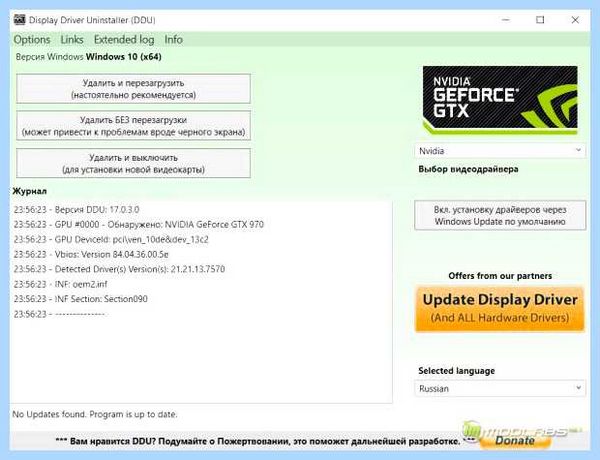Image resolution: width=600 pixels, height=460 pixels.
Task: Click the 'Журнал' log heading
Action: [x=30, y=191]
